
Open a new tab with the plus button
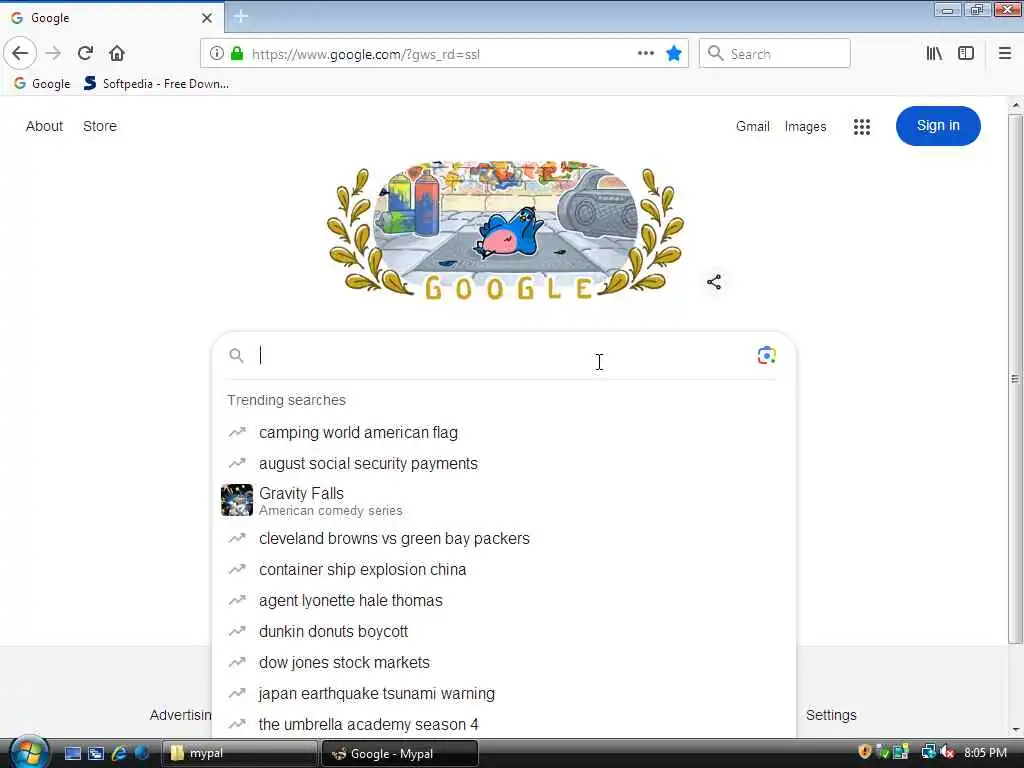(241, 17)
